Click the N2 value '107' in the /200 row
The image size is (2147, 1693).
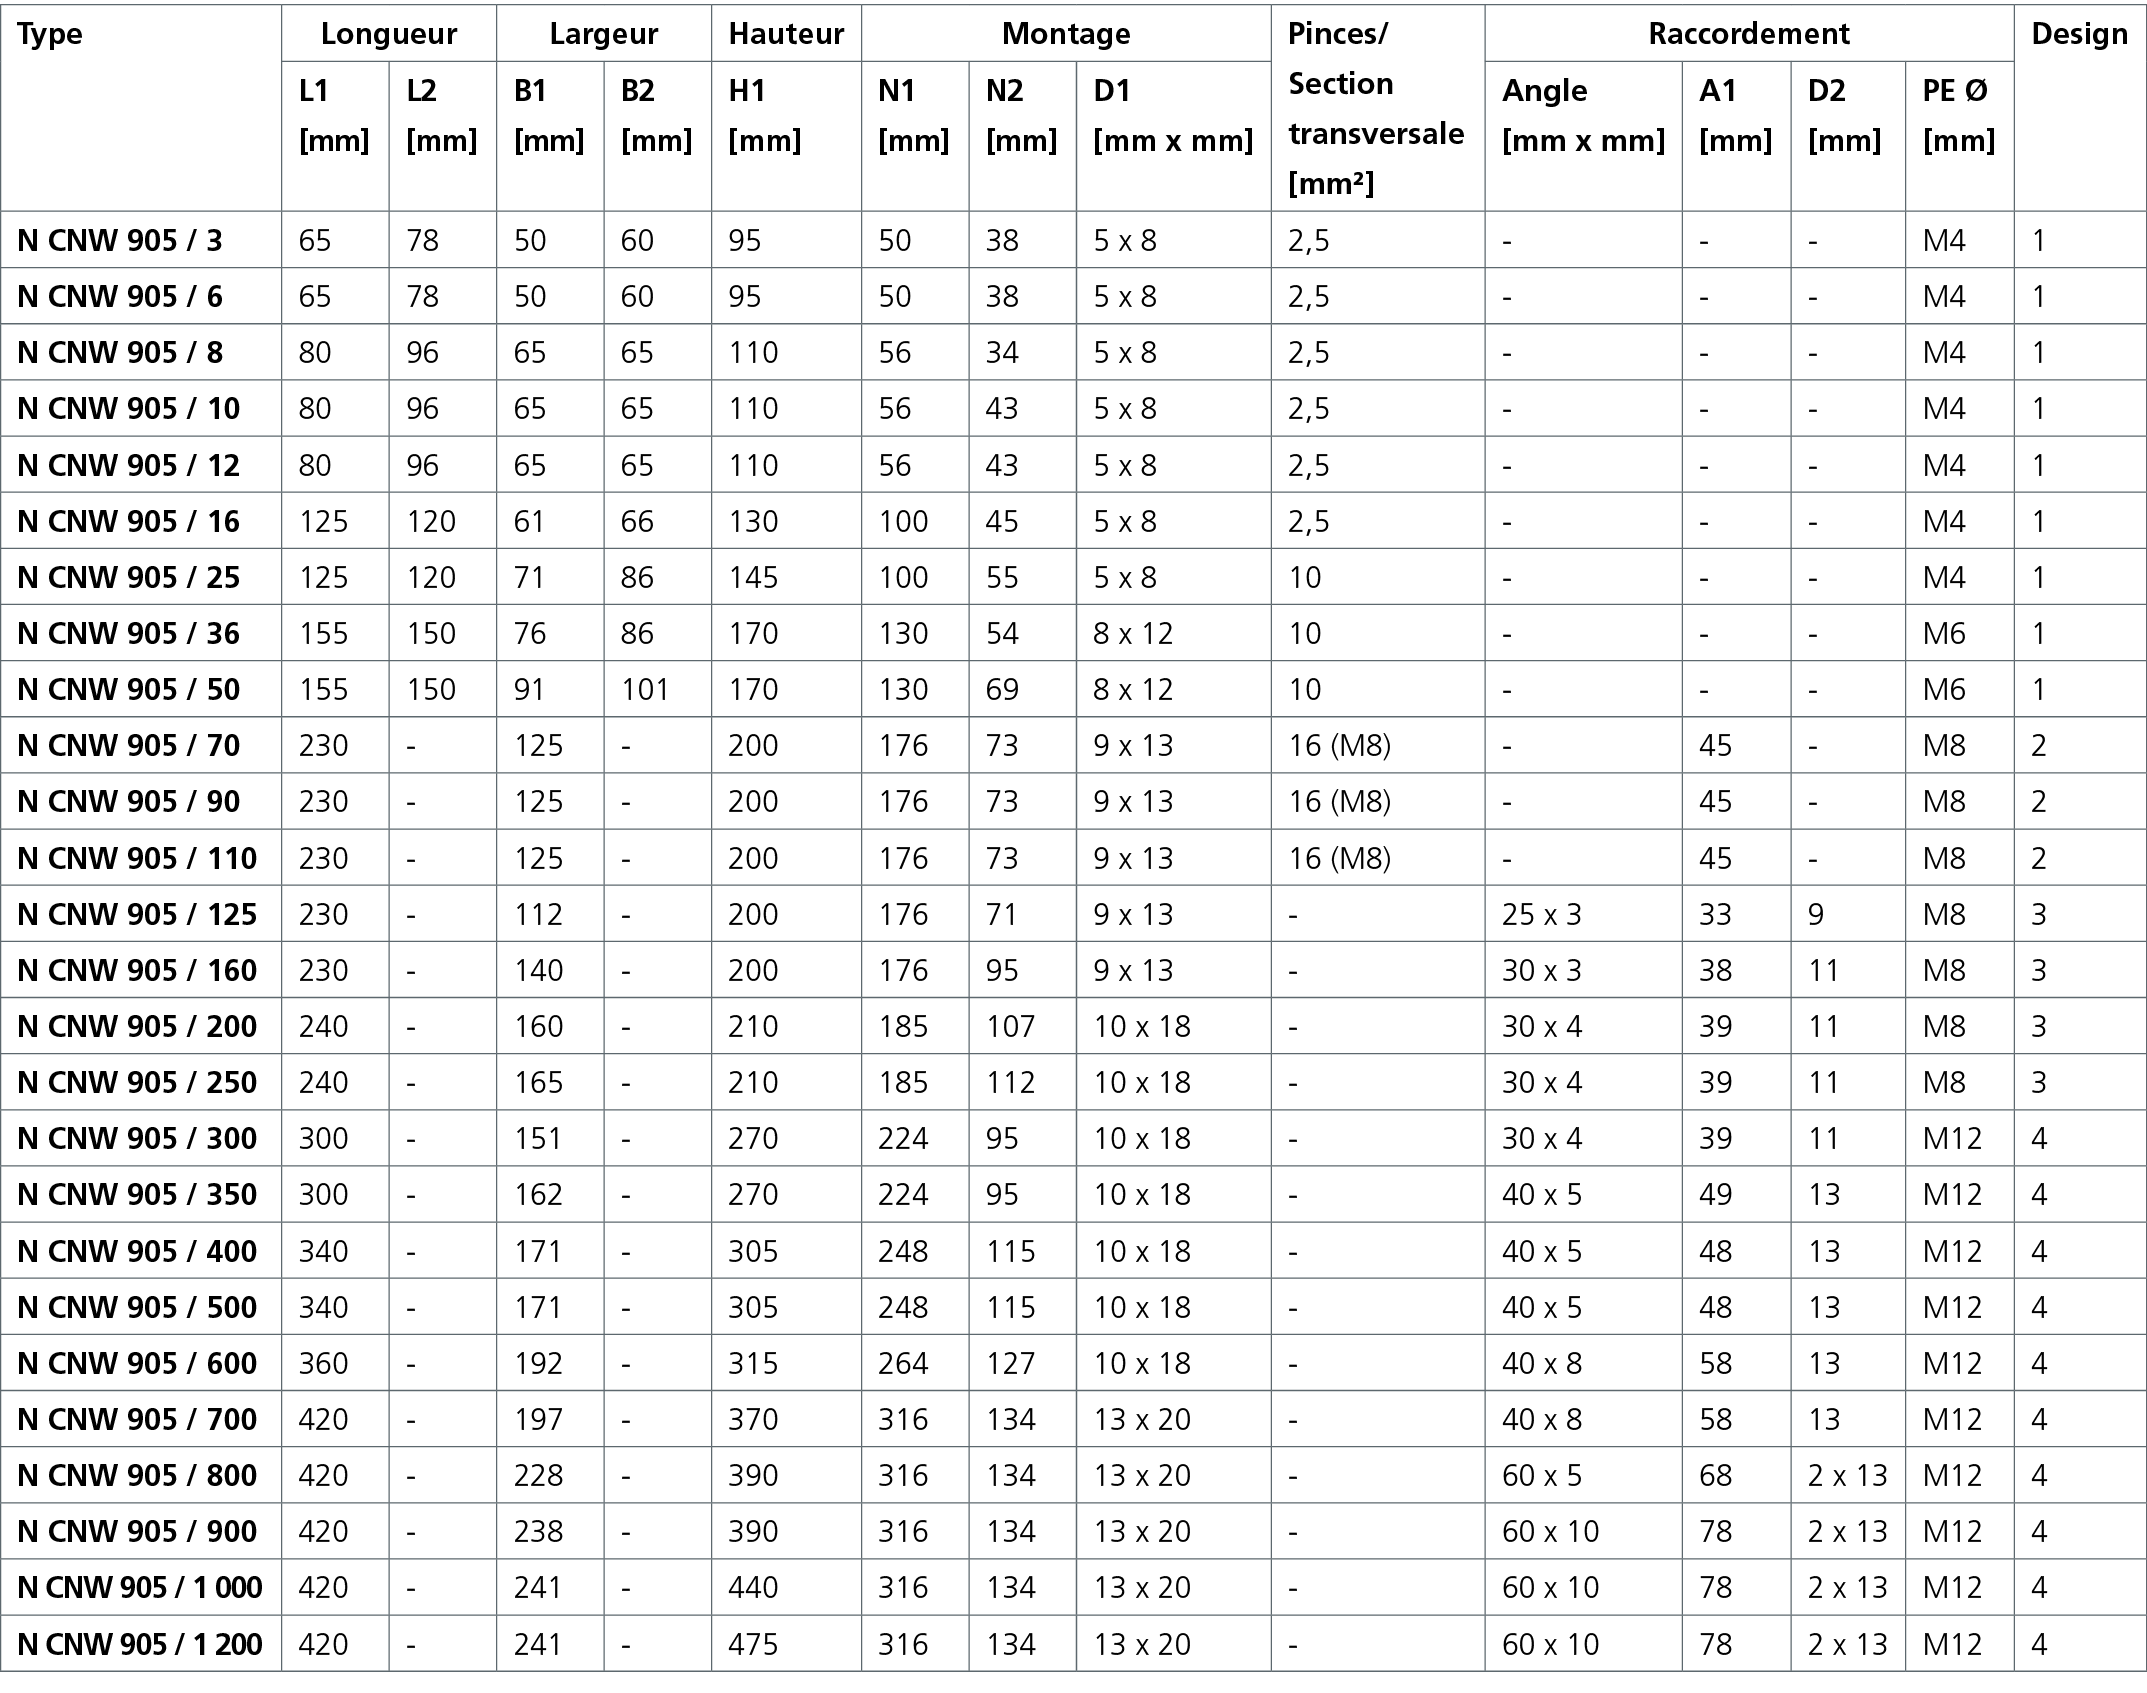click(x=1010, y=1026)
